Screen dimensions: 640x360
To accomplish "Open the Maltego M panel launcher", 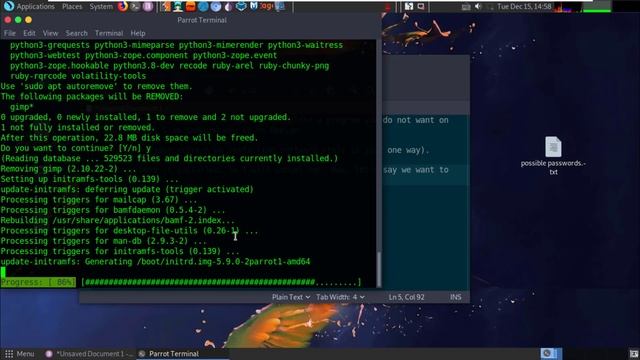I will (253, 7).
